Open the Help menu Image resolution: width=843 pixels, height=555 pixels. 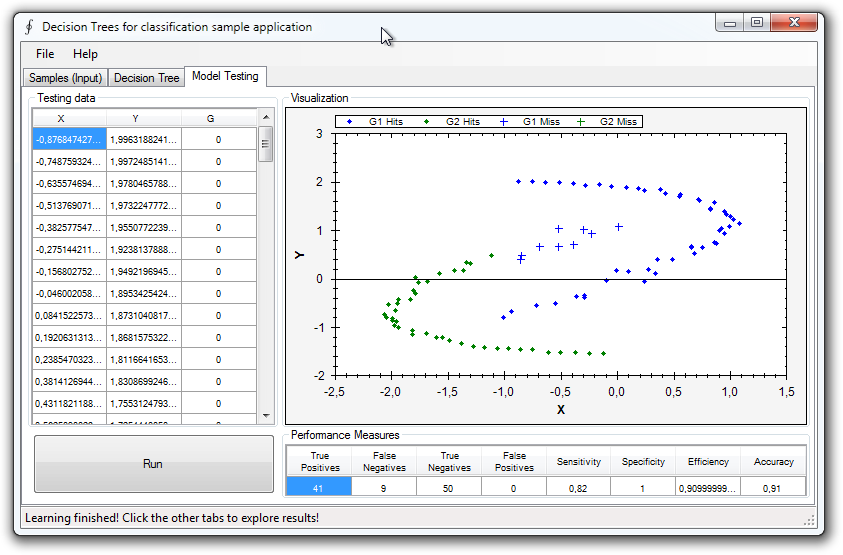tap(85, 54)
